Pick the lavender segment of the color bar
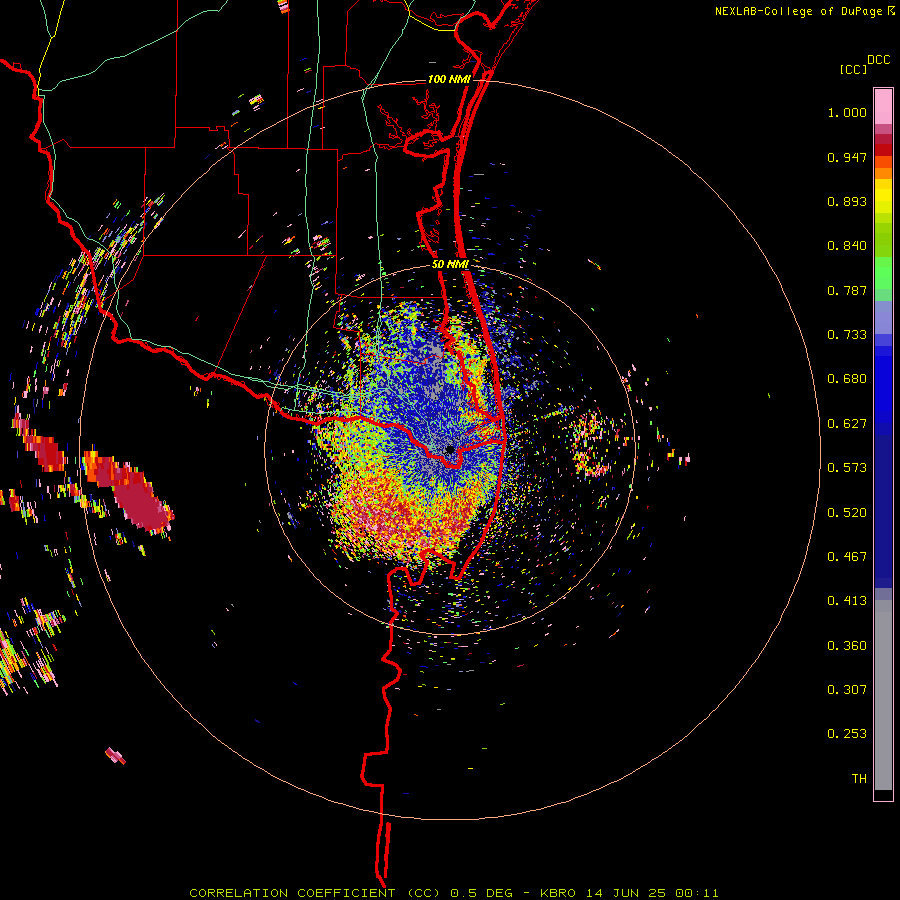Viewport: 900px width, 900px height. click(x=883, y=317)
